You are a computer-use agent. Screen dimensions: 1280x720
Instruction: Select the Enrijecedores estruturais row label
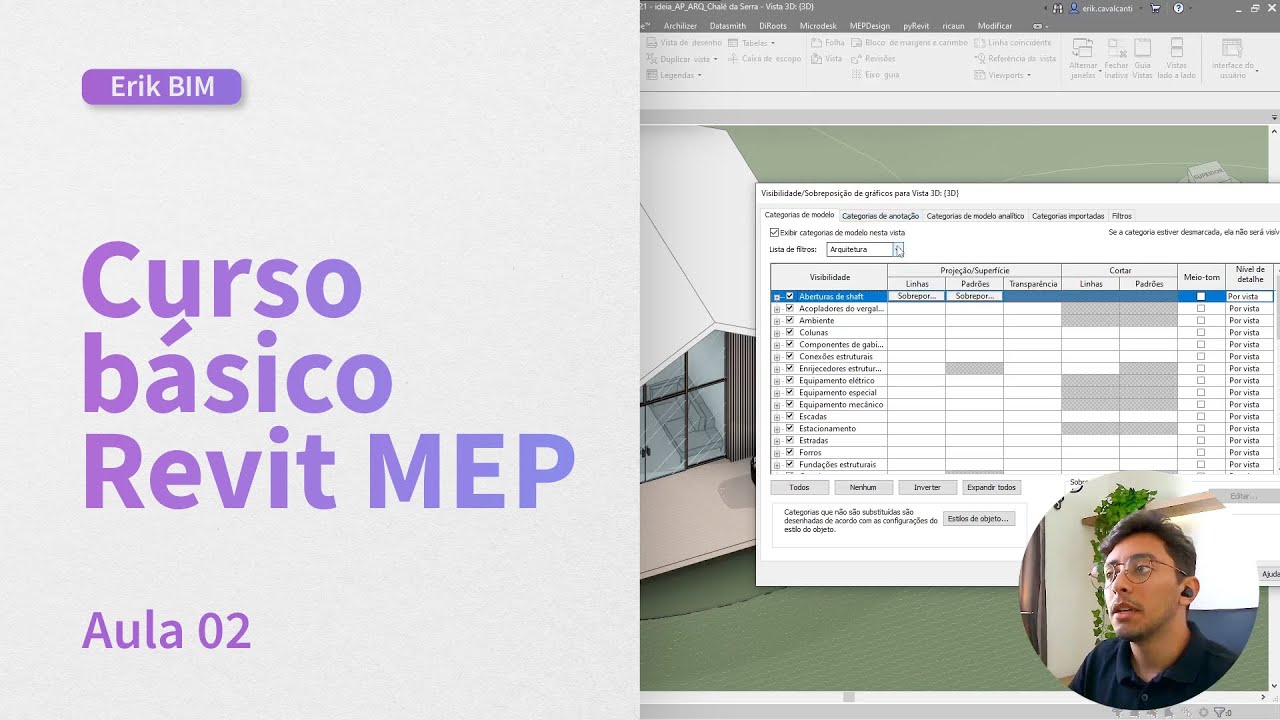pos(840,369)
